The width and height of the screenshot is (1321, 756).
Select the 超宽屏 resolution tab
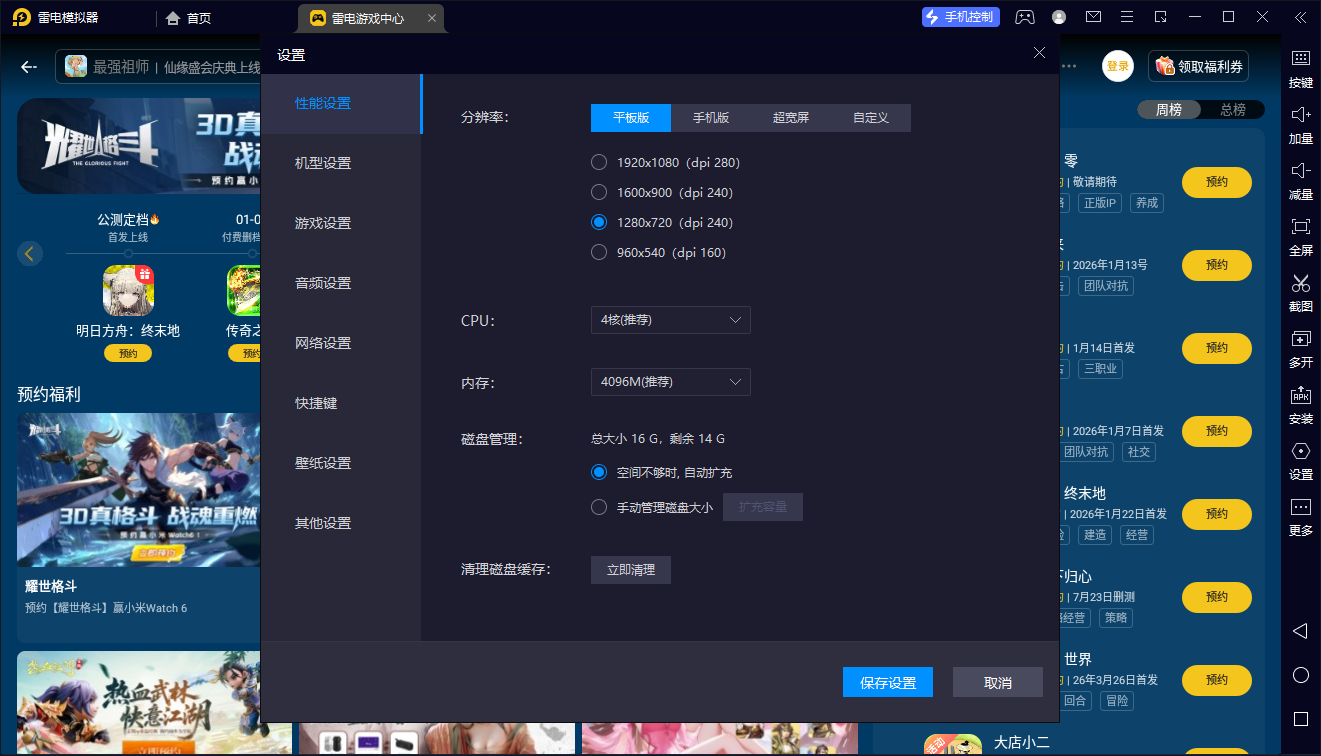(791, 118)
